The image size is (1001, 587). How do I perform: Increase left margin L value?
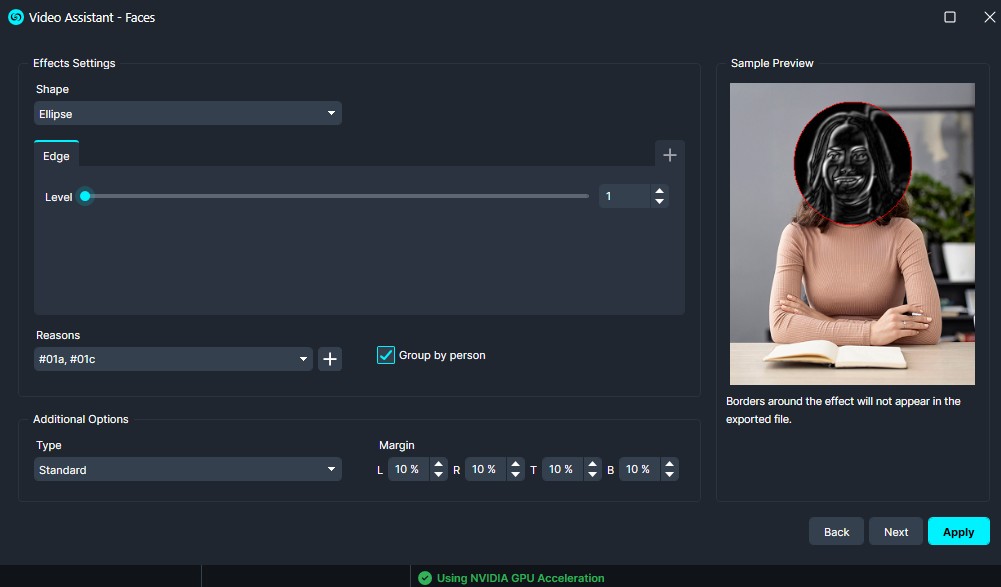pos(439,464)
